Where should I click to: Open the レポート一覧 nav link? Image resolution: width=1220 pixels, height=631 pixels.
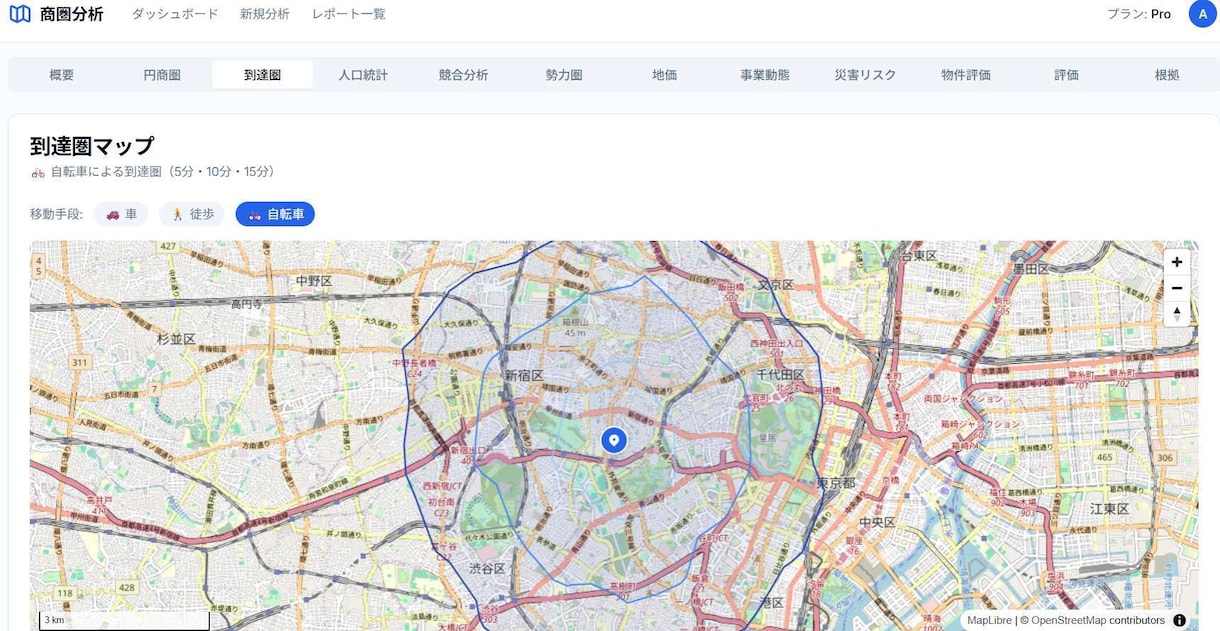pos(349,14)
